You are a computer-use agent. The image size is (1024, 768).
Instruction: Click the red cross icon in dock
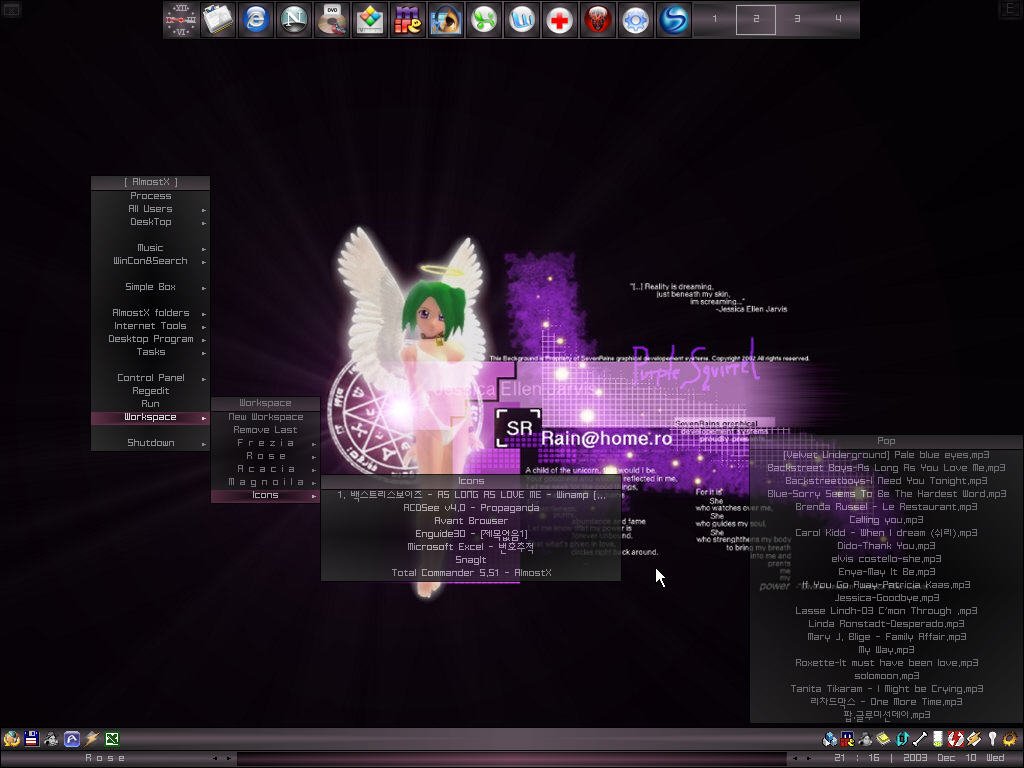(559, 20)
